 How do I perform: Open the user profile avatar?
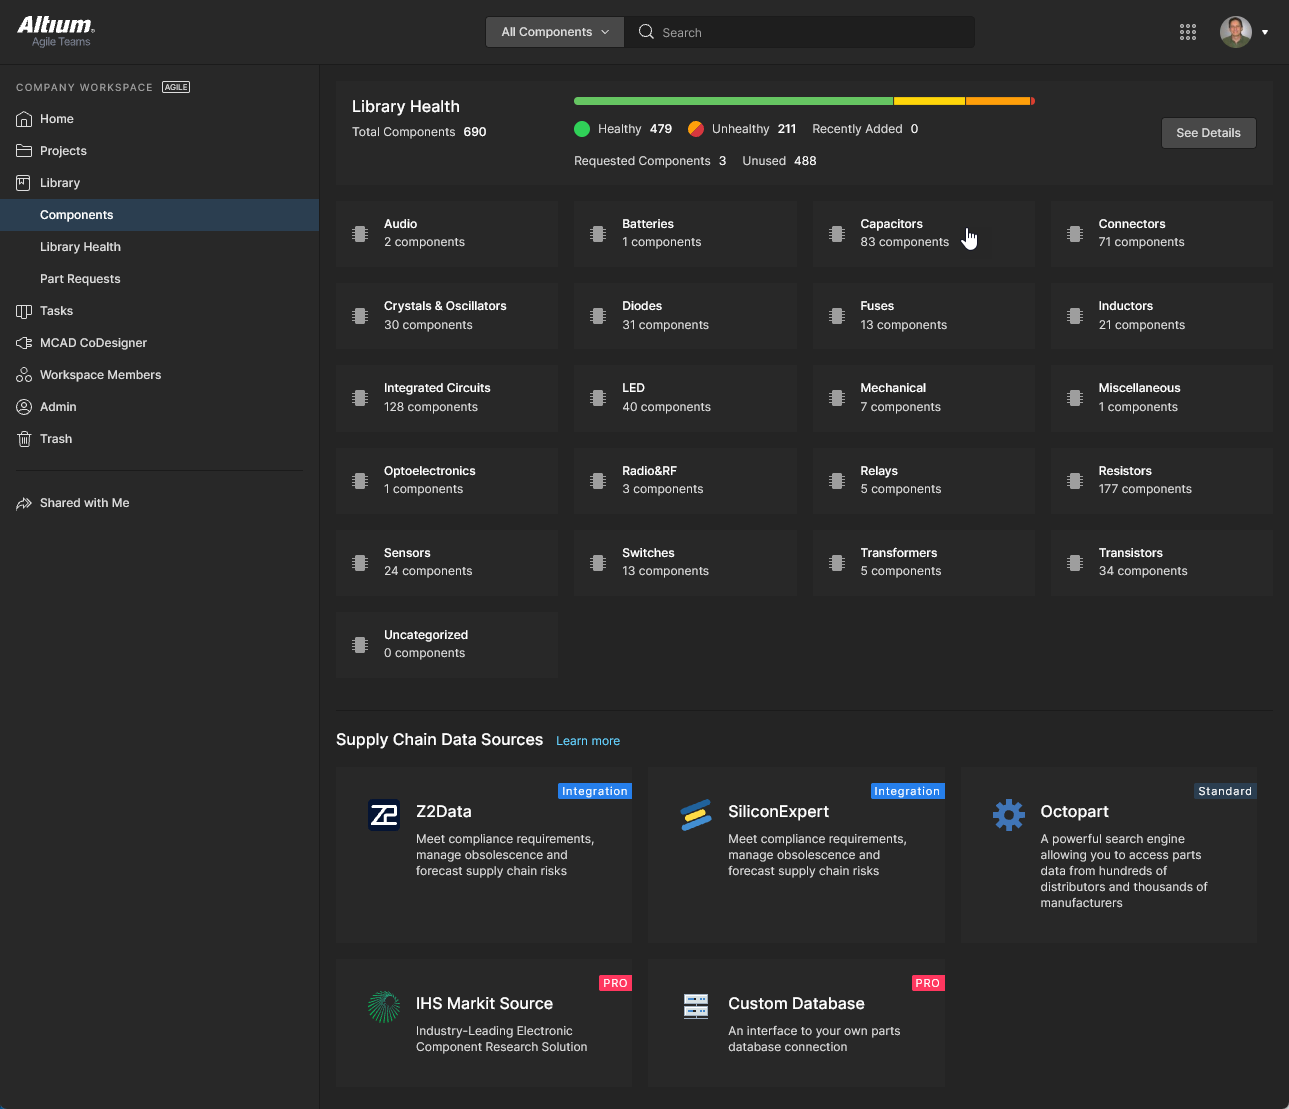click(1236, 32)
